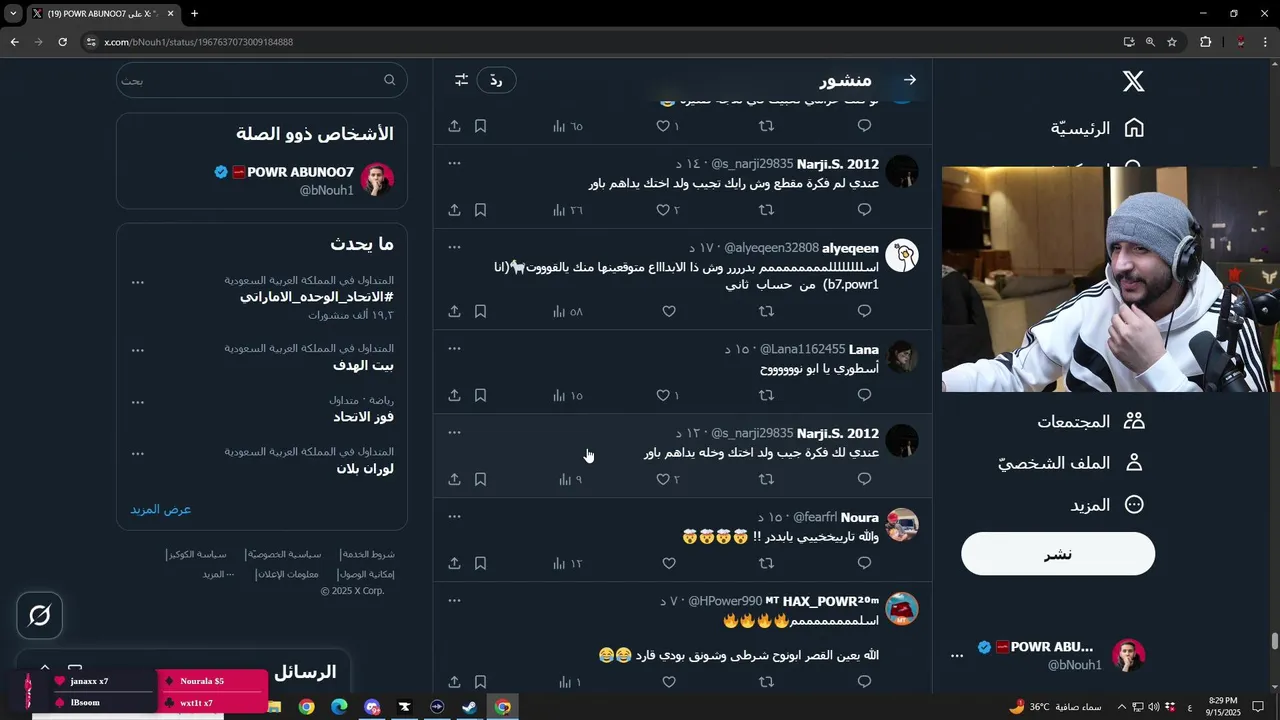Open options on Narji.S. ١٢ د reply
Image resolution: width=1280 pixels, height=720 pixels.
point(454,432)
